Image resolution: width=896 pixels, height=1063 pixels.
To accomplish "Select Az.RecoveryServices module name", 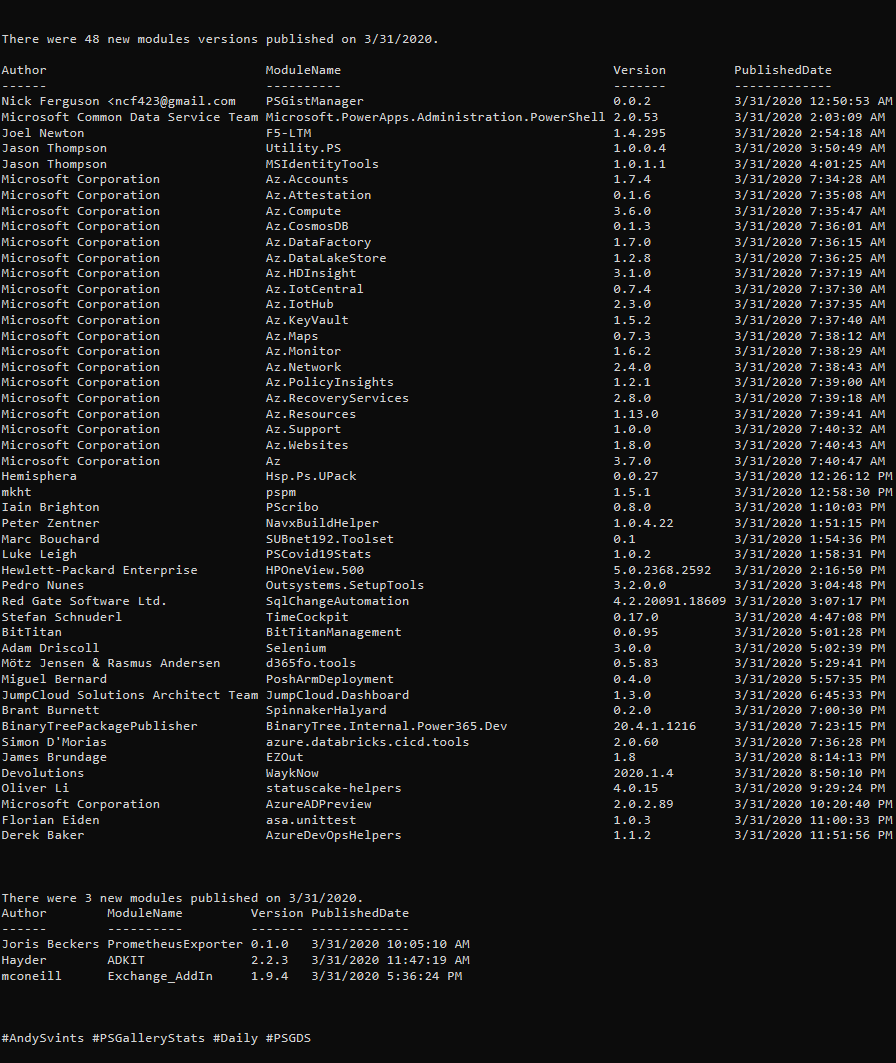I will coord(338,398).
